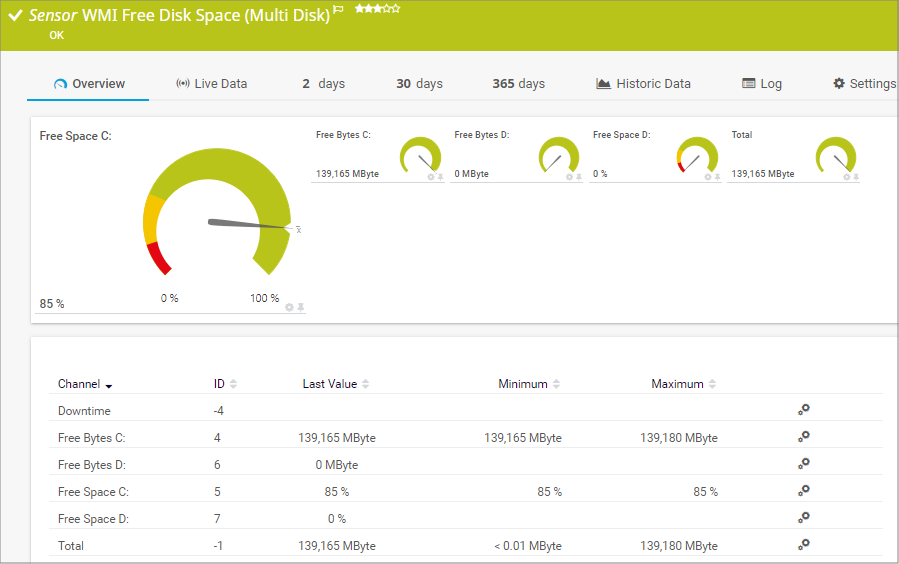Open channel settings for the Downtime row

(x=803, y=410)
